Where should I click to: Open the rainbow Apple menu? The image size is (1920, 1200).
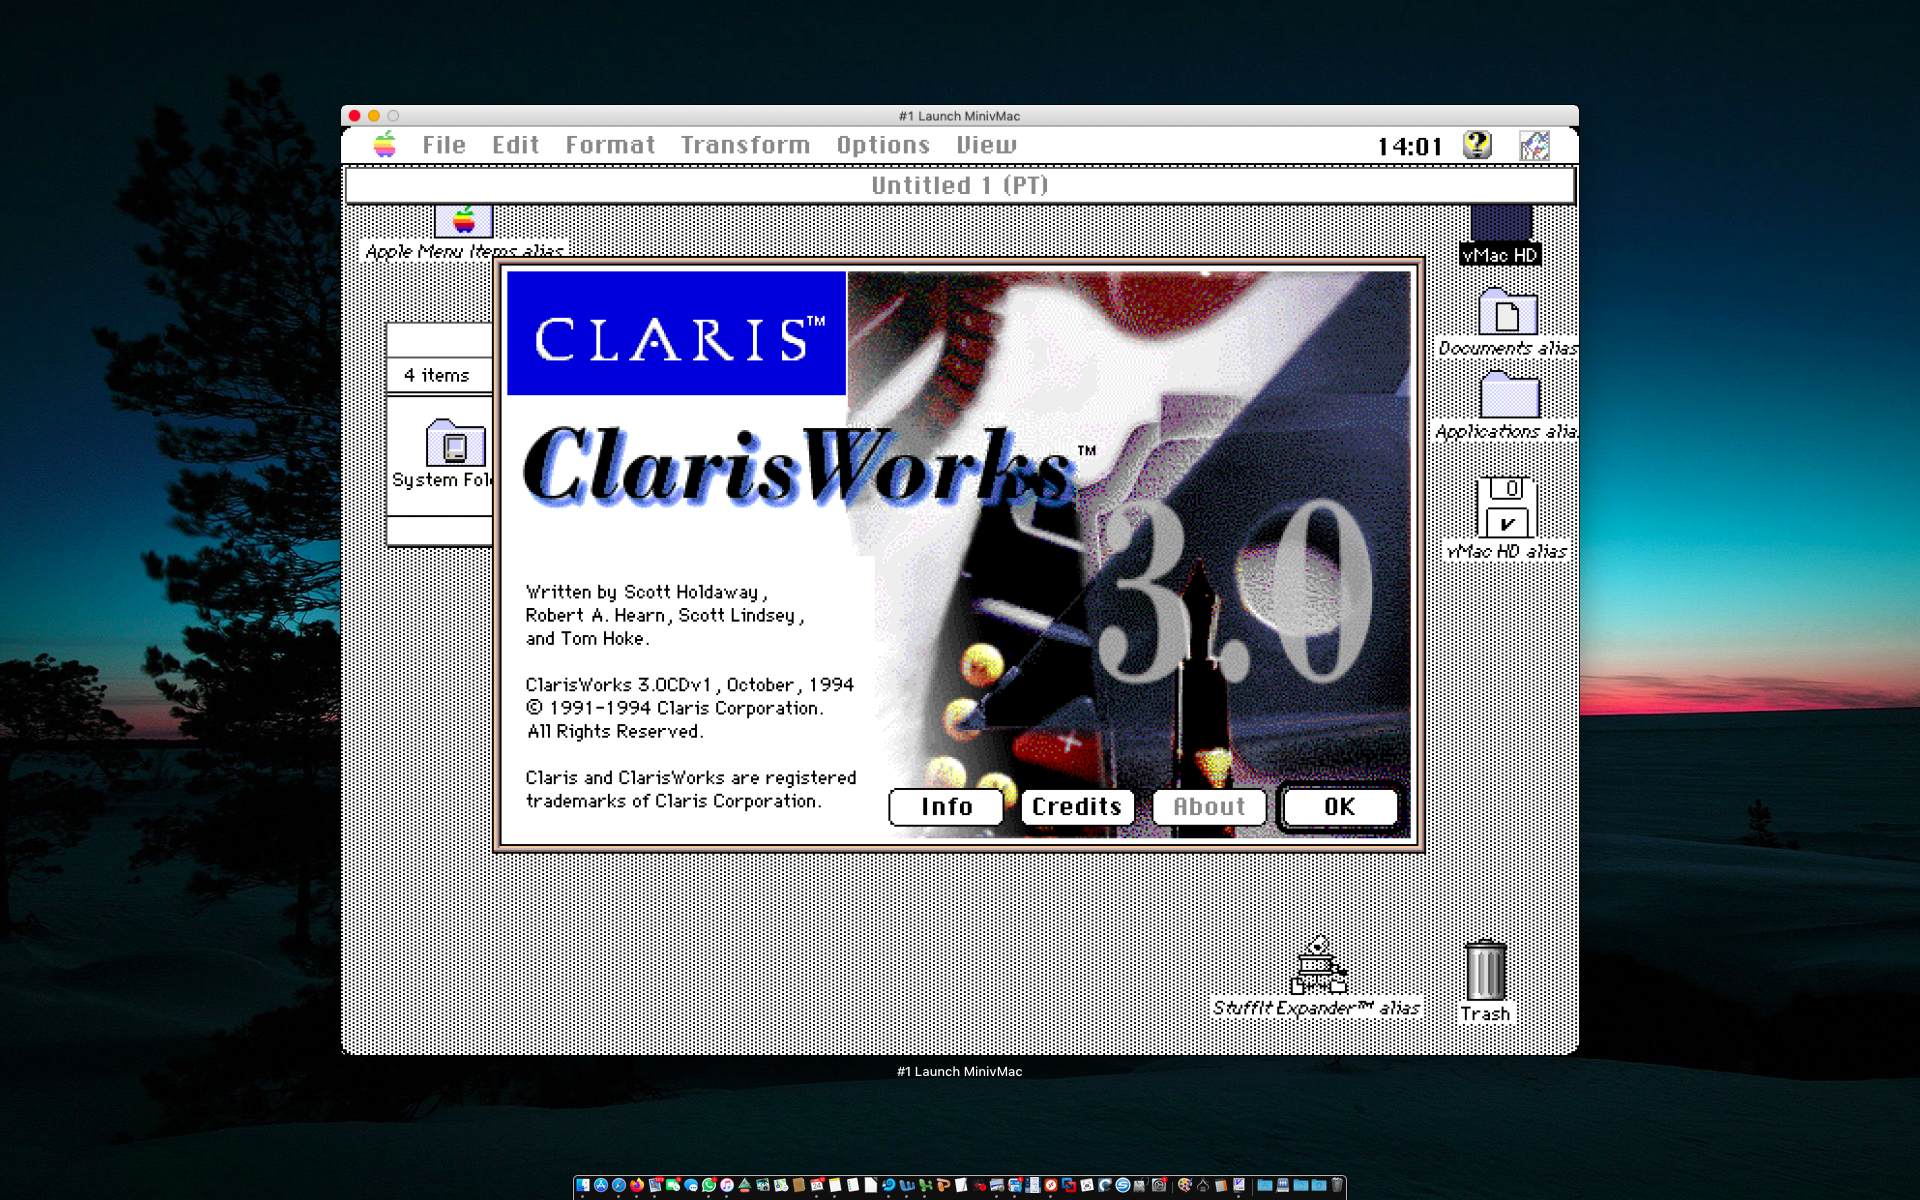(385, 145)
